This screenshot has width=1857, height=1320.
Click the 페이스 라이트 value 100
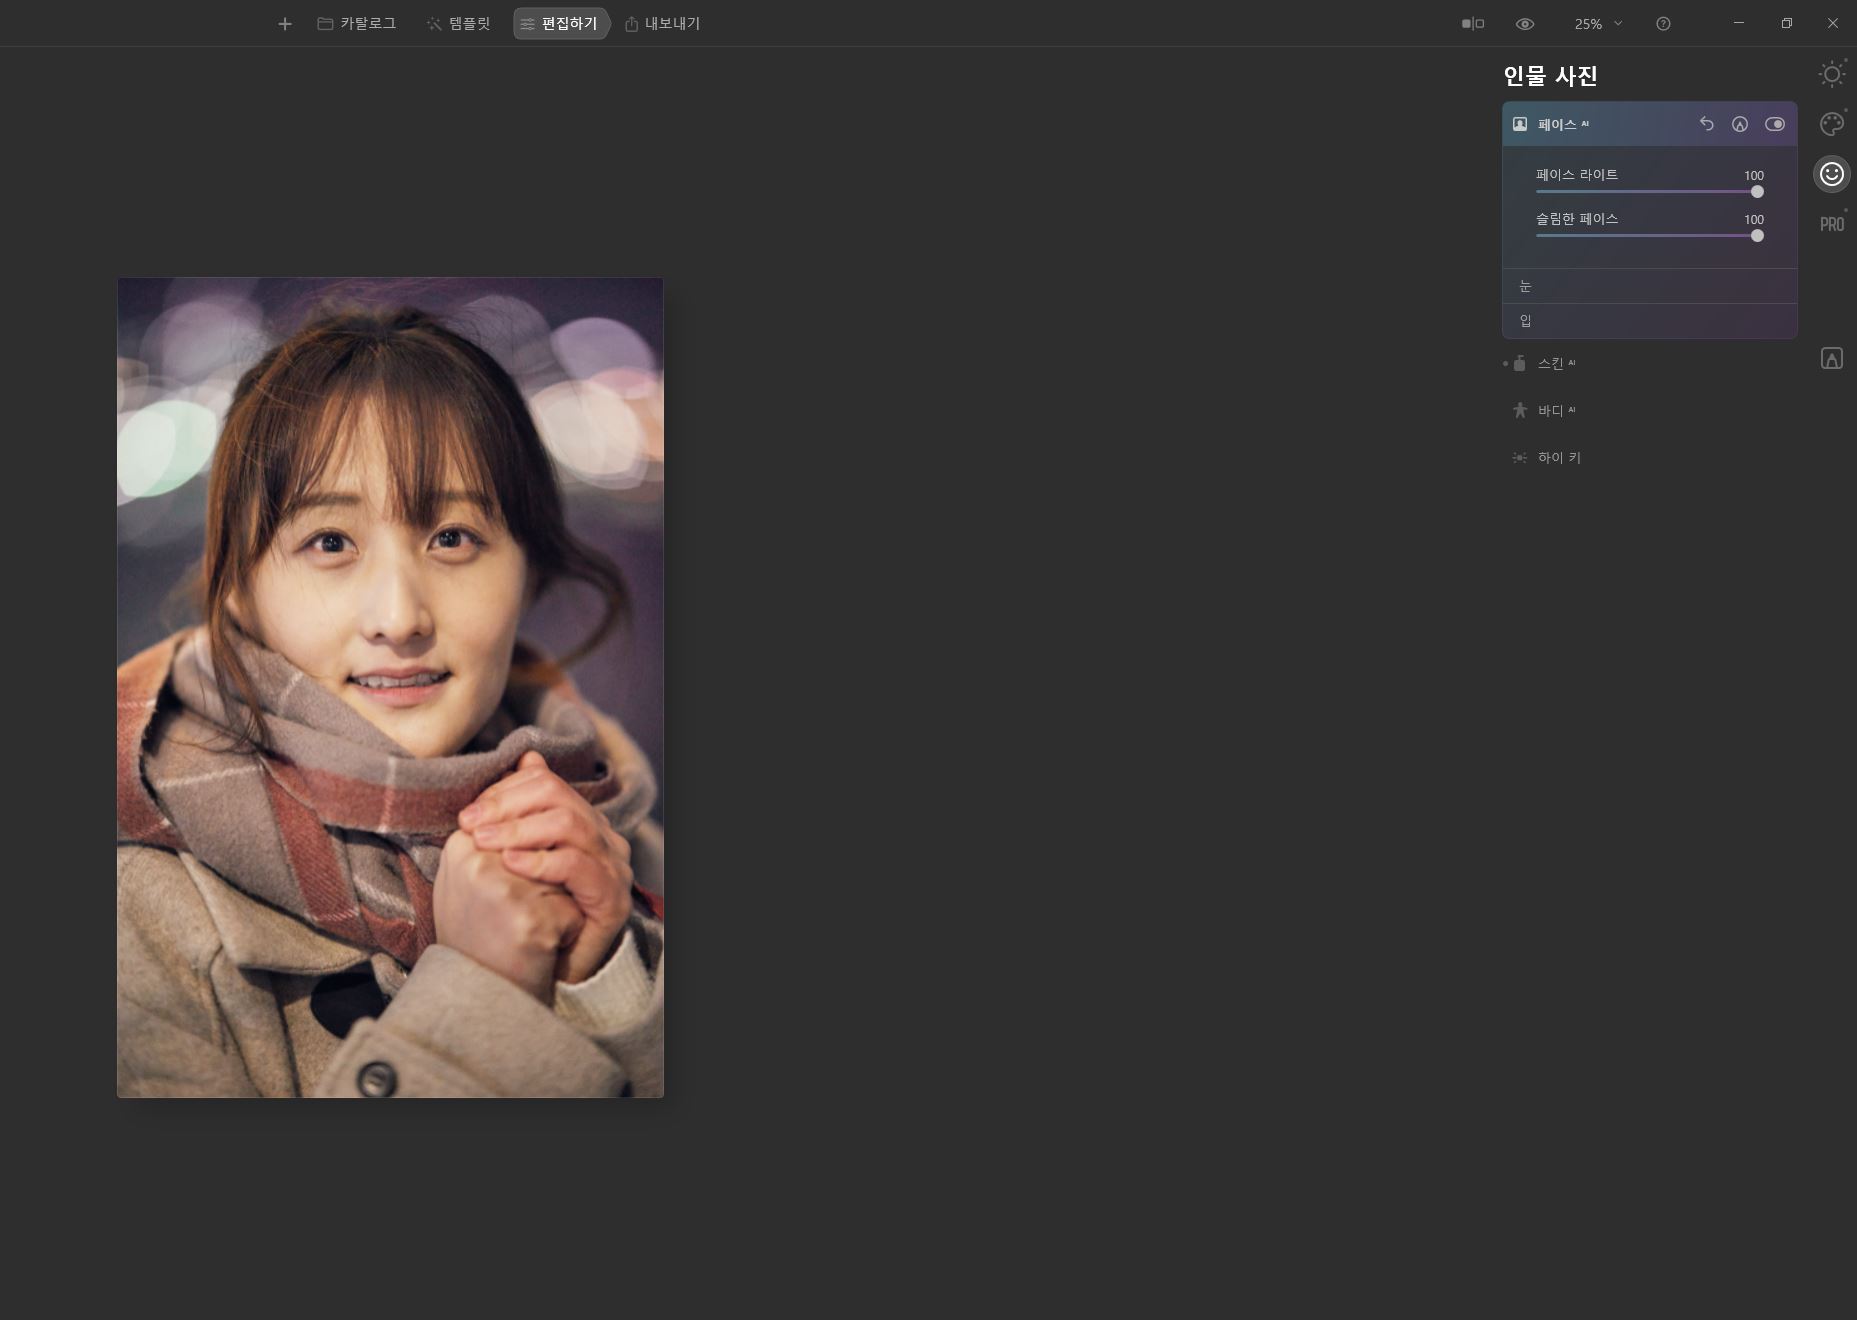click(x=1754, y=175)
